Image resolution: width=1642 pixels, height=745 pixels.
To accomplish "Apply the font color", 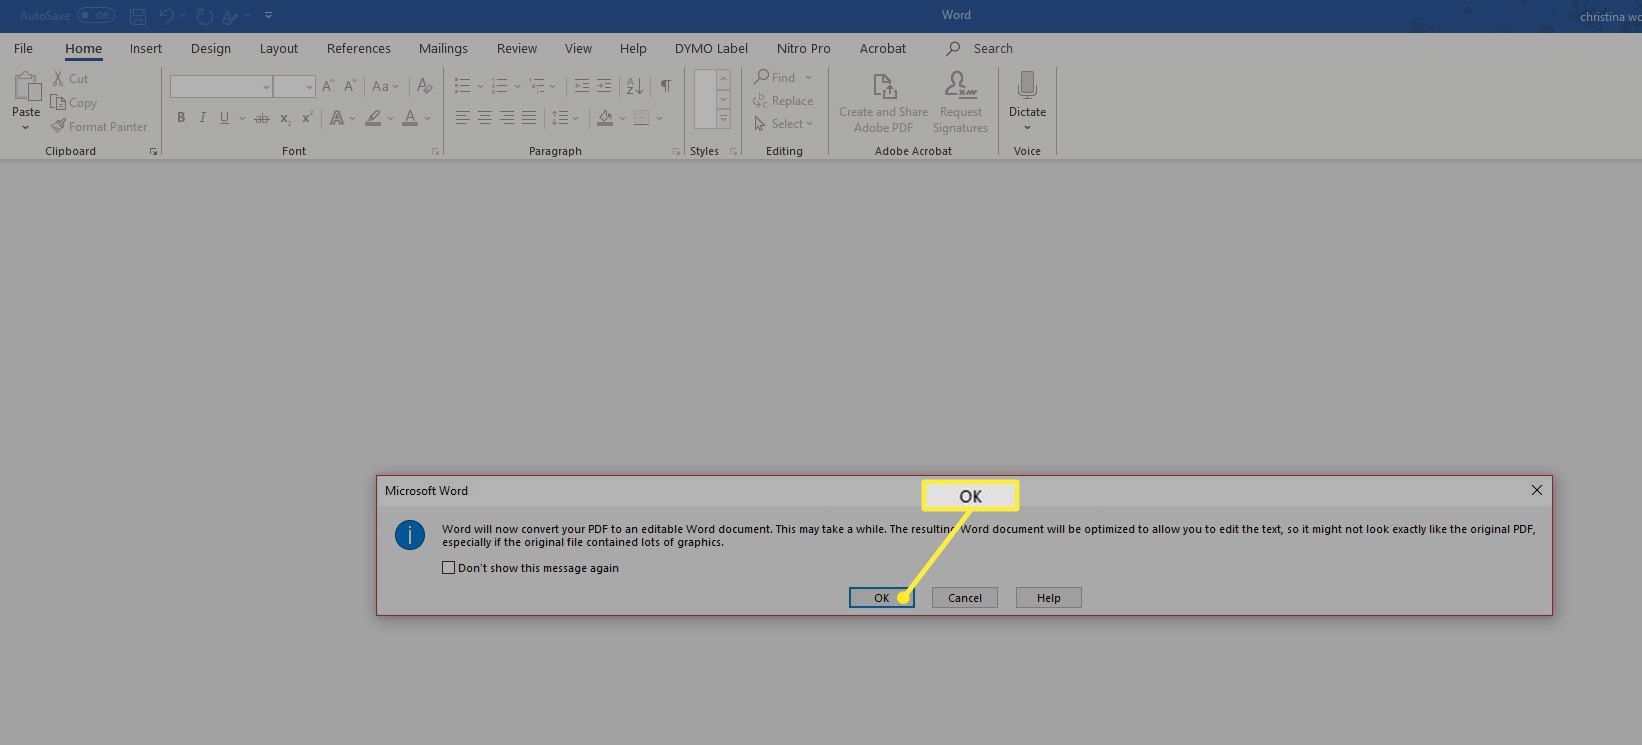I will [410, 118].
